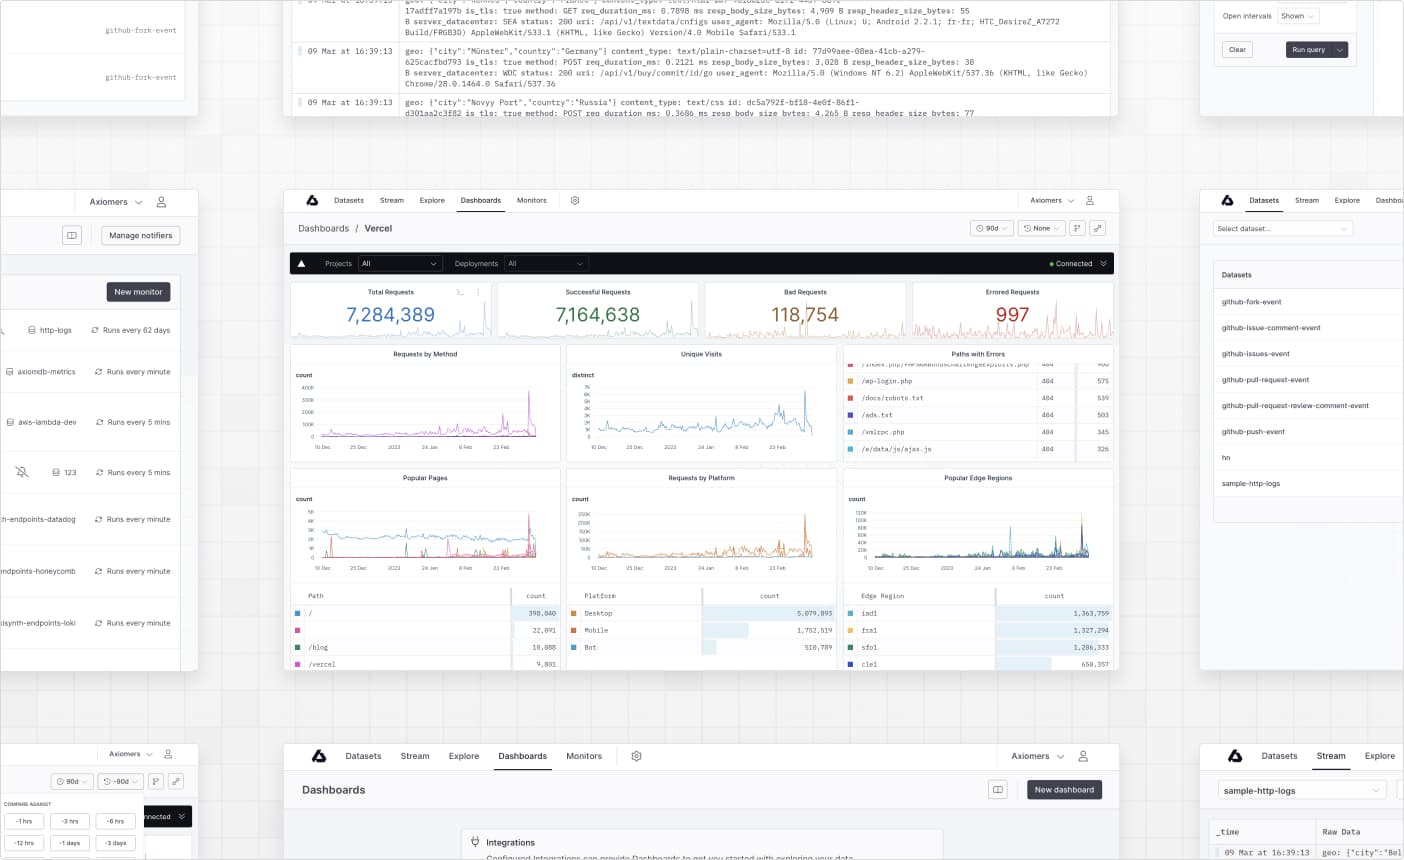Viewport: 1404px width, 860px height.
Task: Click the Axiom logo above the sample-http-logs dropdown
Action: [x=1235, y=756]
